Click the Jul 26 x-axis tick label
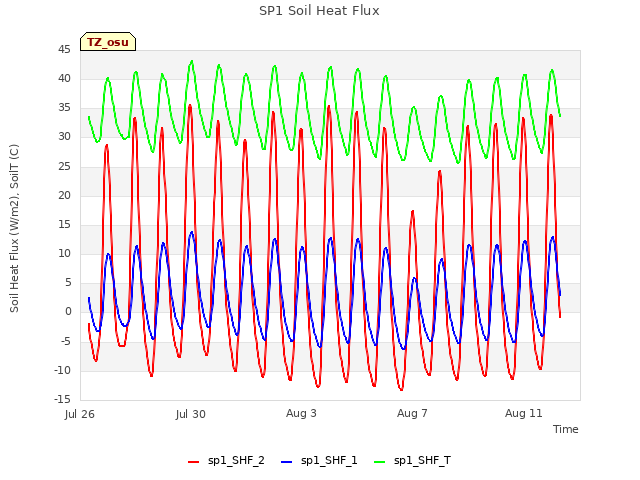Viewport: 640px width, 480px height. tap(80, 414)
